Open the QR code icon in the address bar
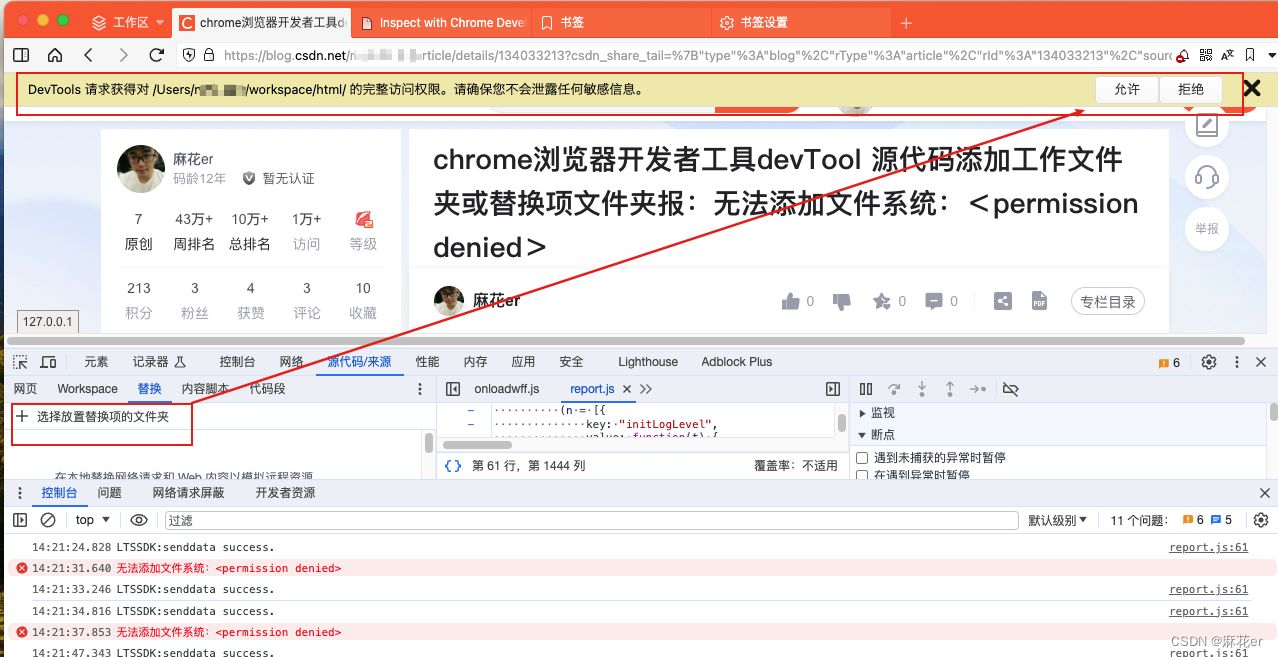This screenshot has height=657, width=1278. [1205, 55]
